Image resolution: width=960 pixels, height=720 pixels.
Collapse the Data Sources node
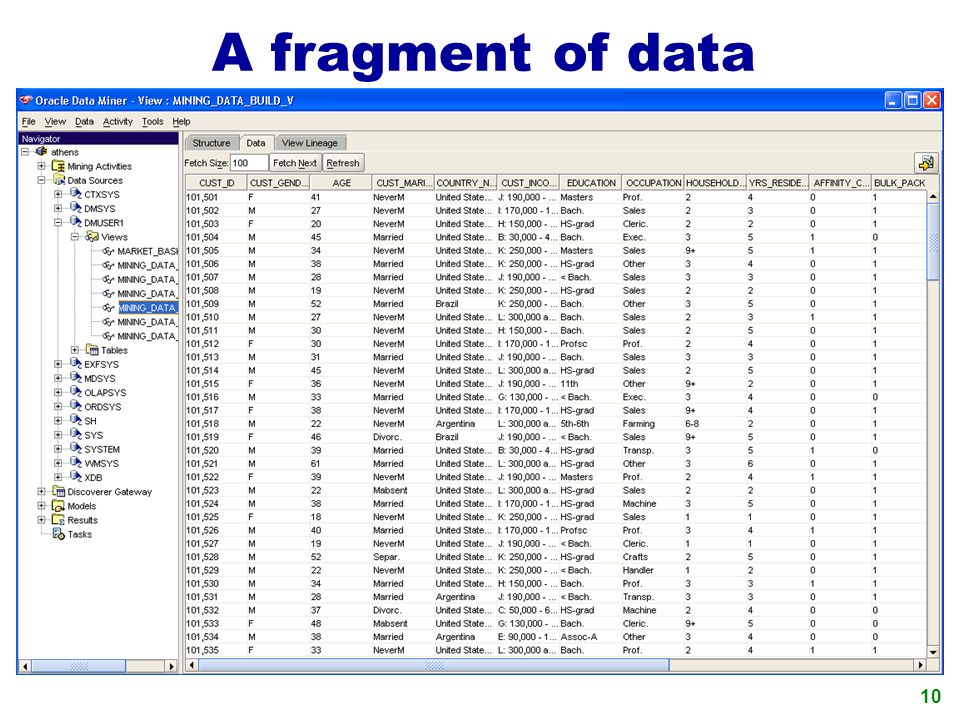coord(41,180)
